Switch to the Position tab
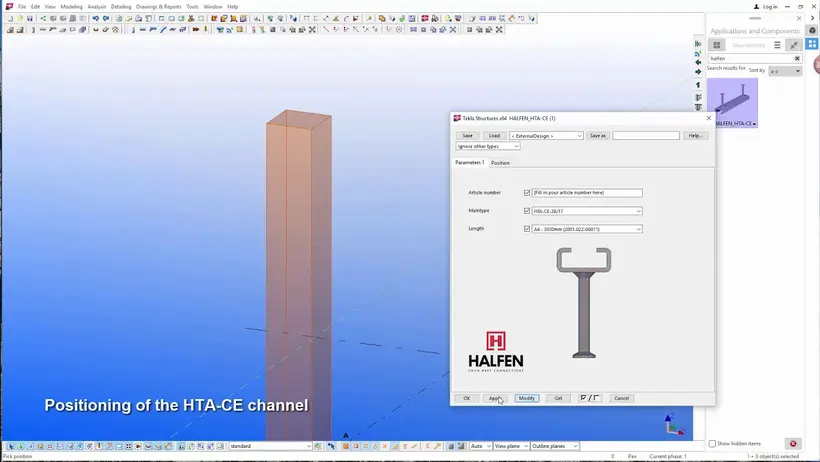The image size is (820, 462). (x=500, y=163)
